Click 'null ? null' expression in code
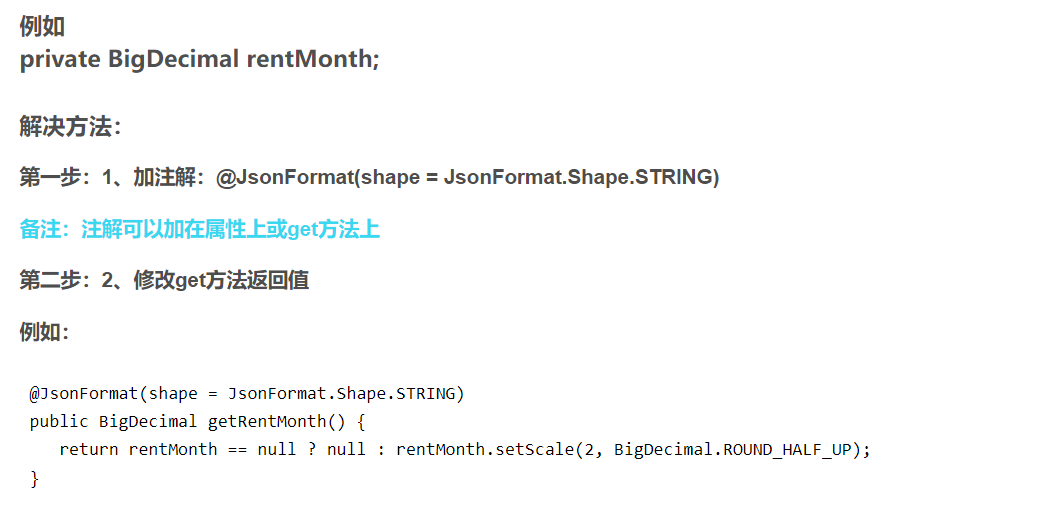 [311, 449]
